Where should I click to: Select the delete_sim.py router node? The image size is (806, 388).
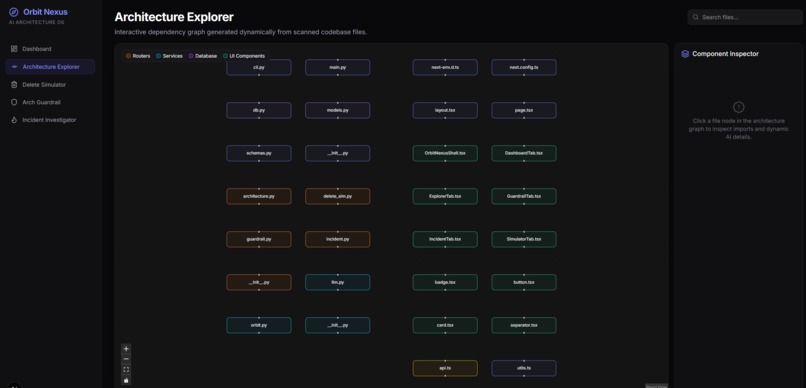click(x=337, y=196)
